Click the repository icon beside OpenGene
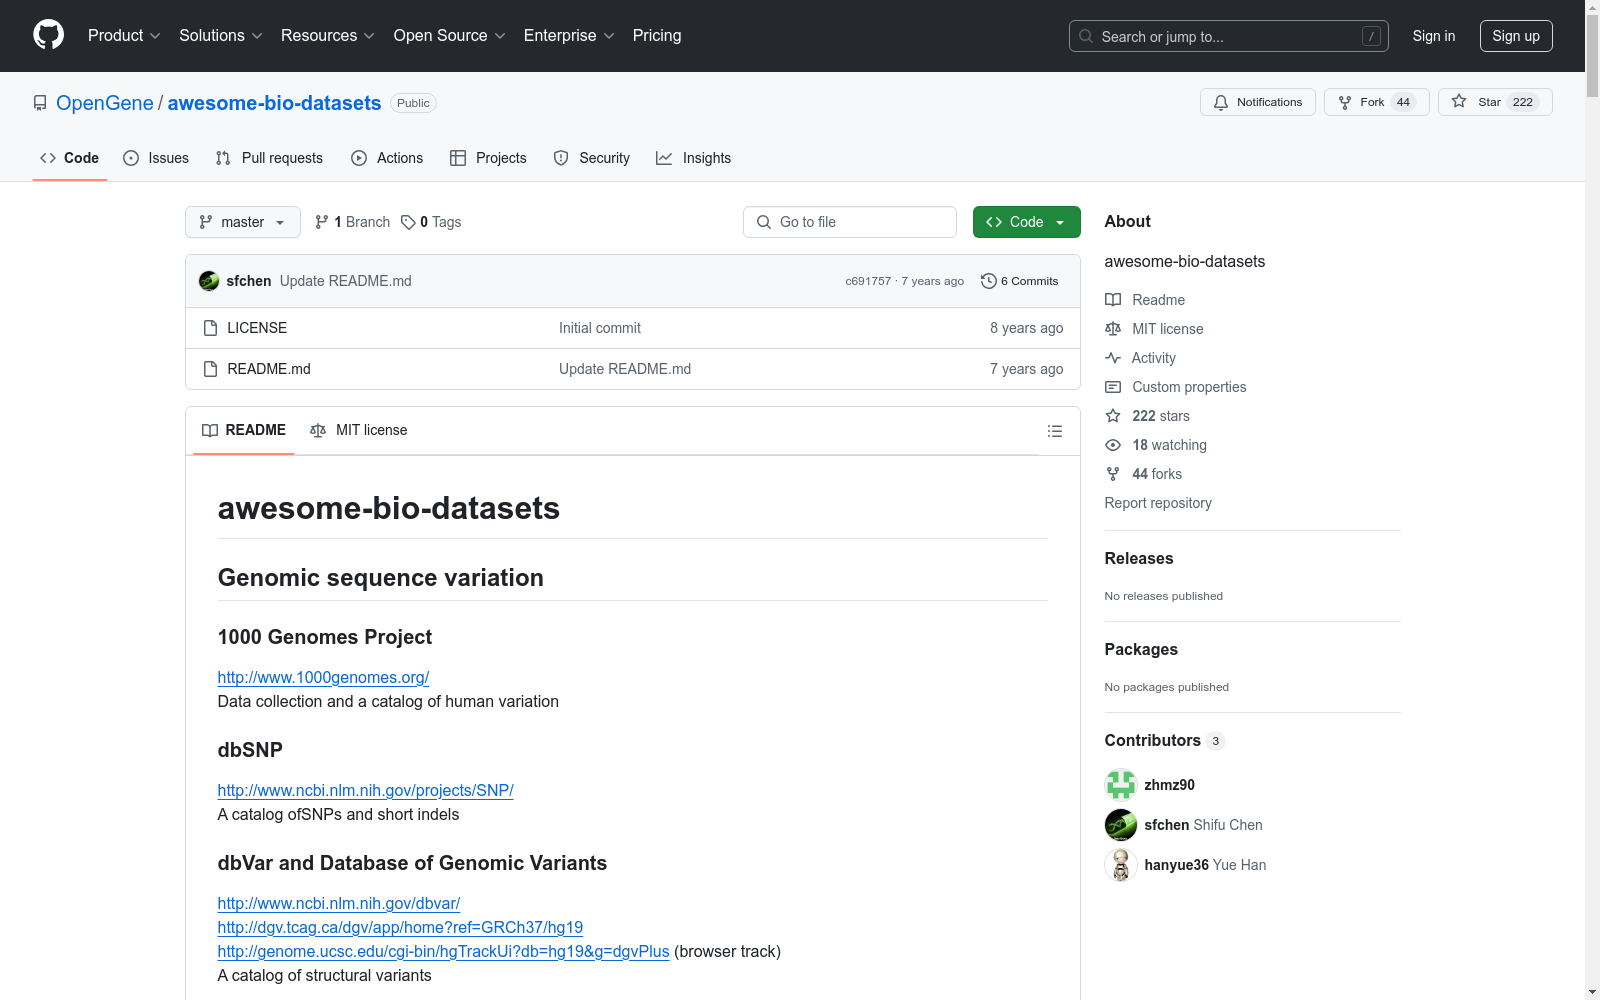This screenshot has width=1600, height=1000. point(40,103)
